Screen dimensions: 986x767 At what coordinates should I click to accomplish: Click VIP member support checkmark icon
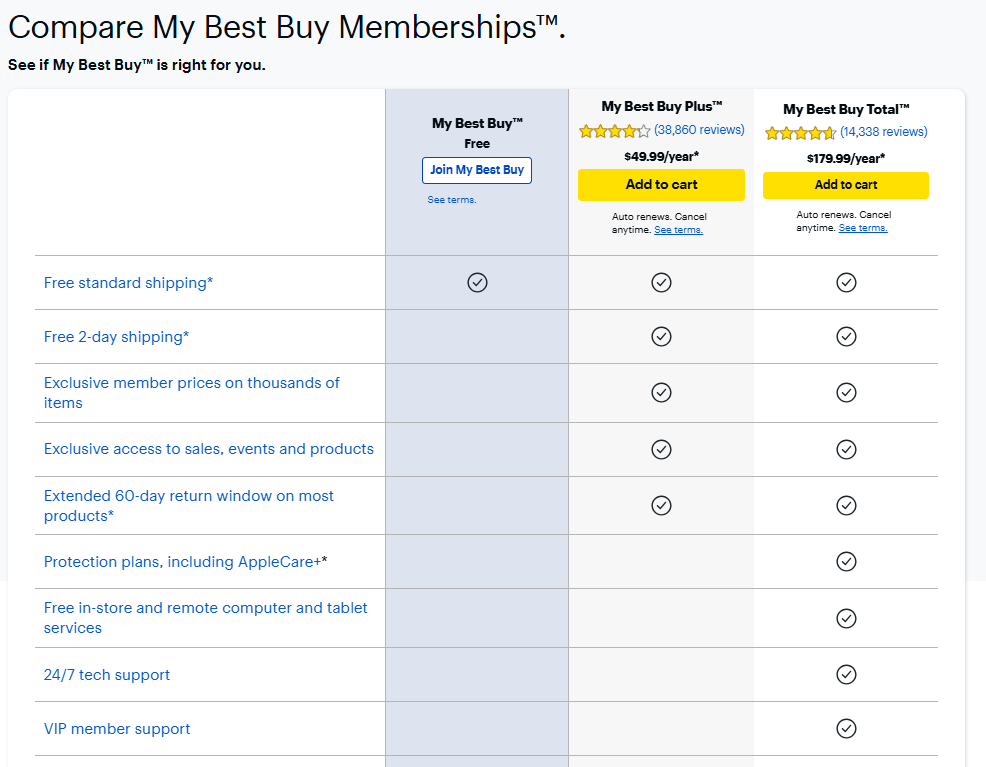[x=846, y=728]
